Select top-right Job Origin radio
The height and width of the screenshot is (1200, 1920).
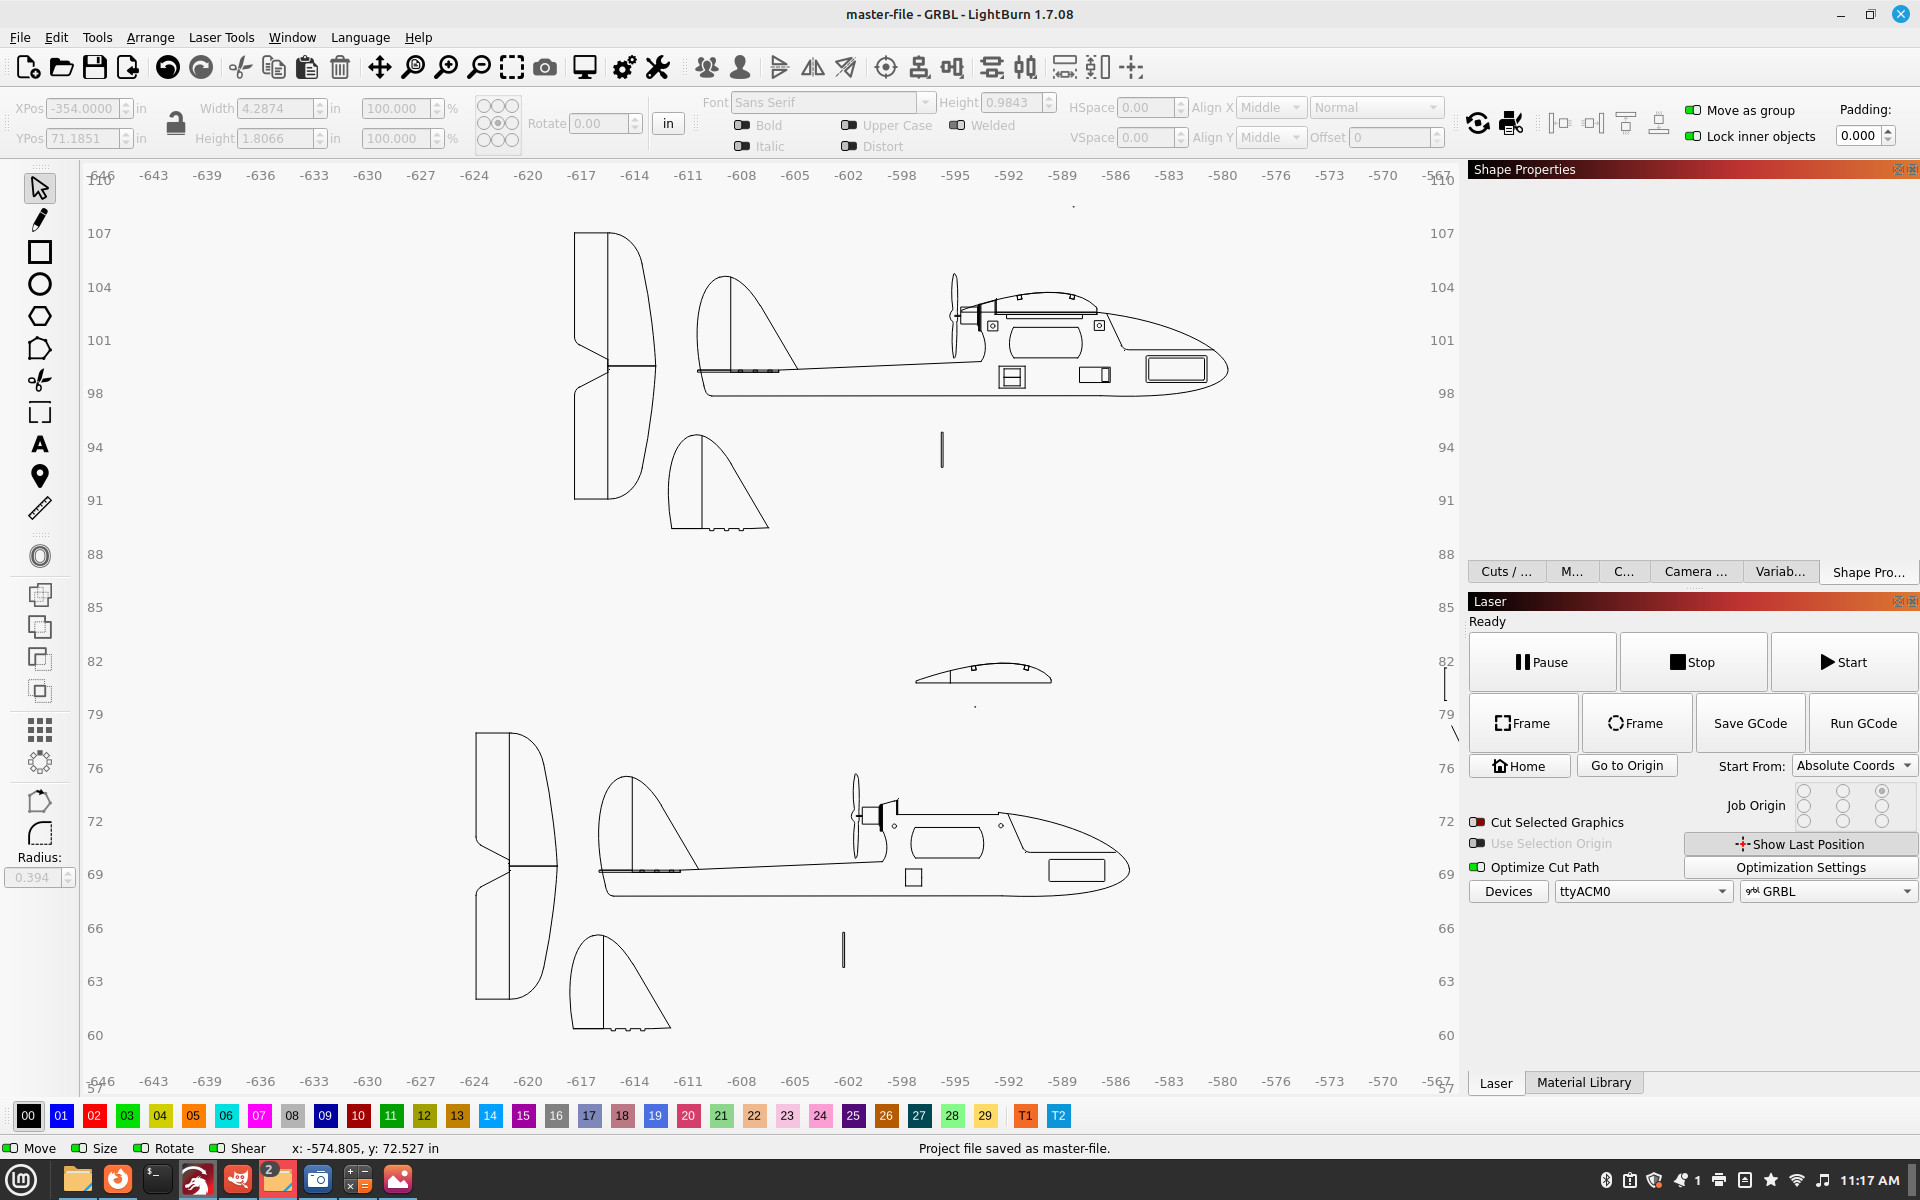point(1882,791)
